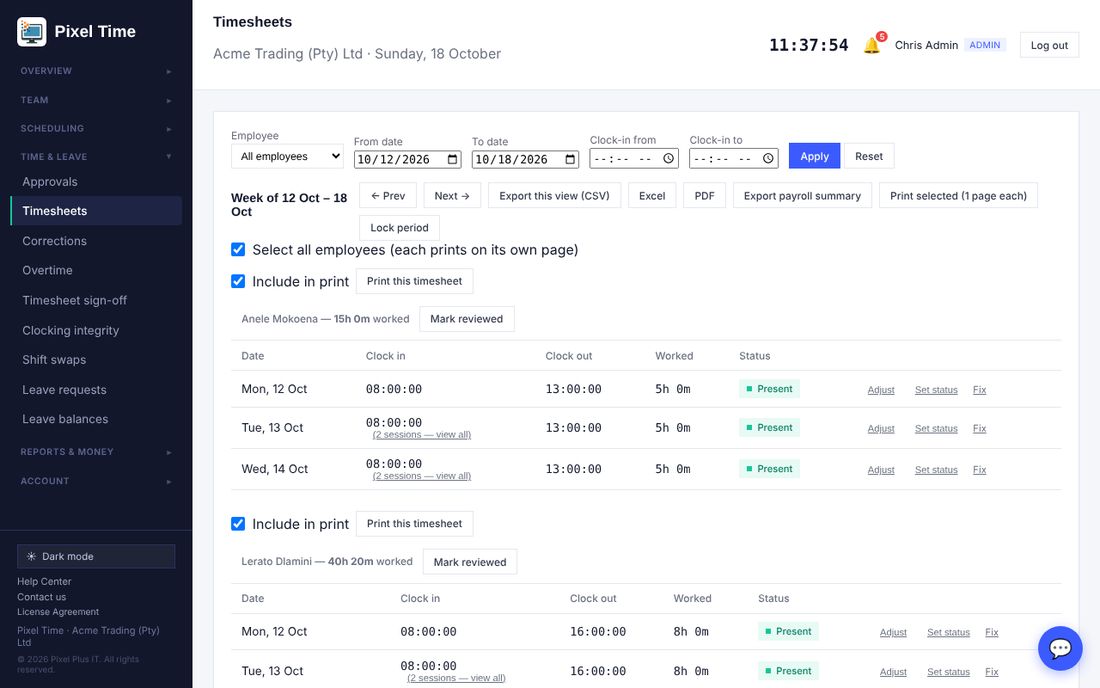Click Adjust on Anele's Mon, 12 Oct row
Viewport: 1100px width, 688px height.
click(881, 390)
